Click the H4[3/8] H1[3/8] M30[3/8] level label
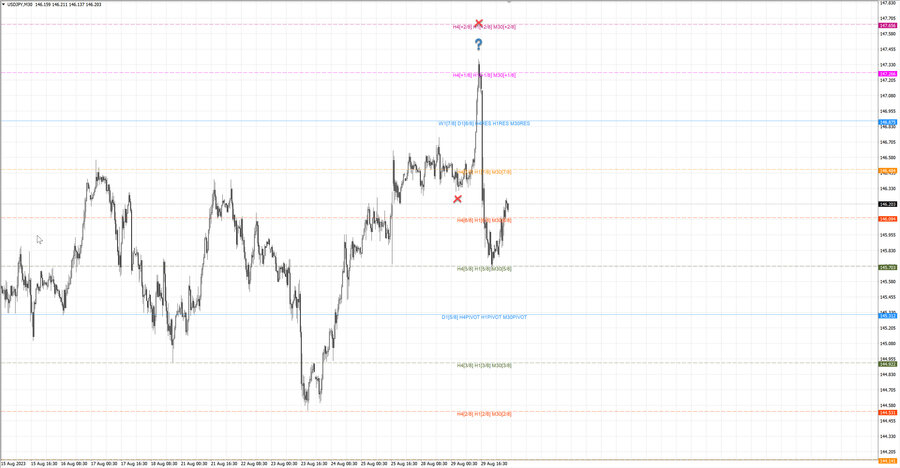The height and width of the screenshot is (468, 900). (484, 365)
